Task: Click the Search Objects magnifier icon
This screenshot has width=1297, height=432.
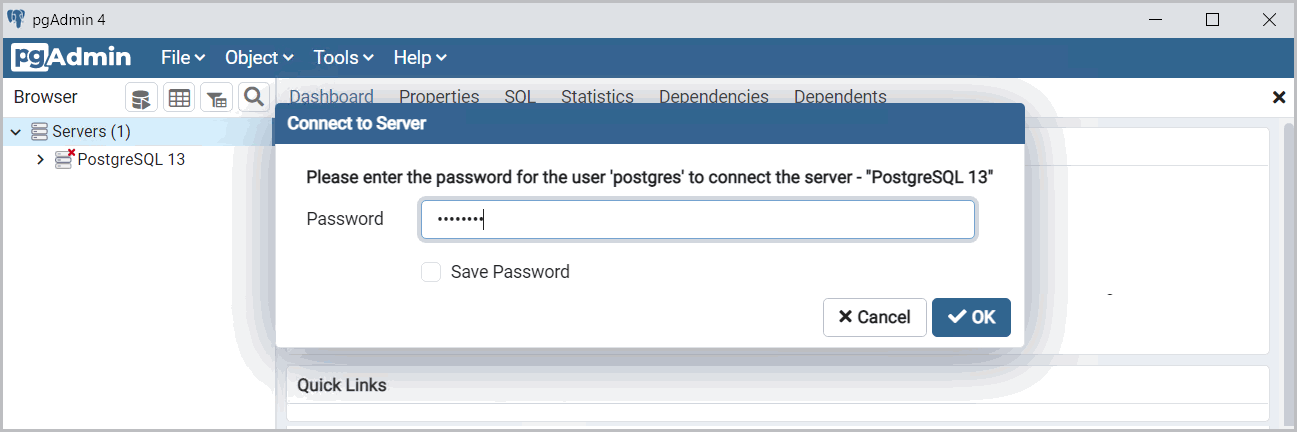Action: point(254,97)
